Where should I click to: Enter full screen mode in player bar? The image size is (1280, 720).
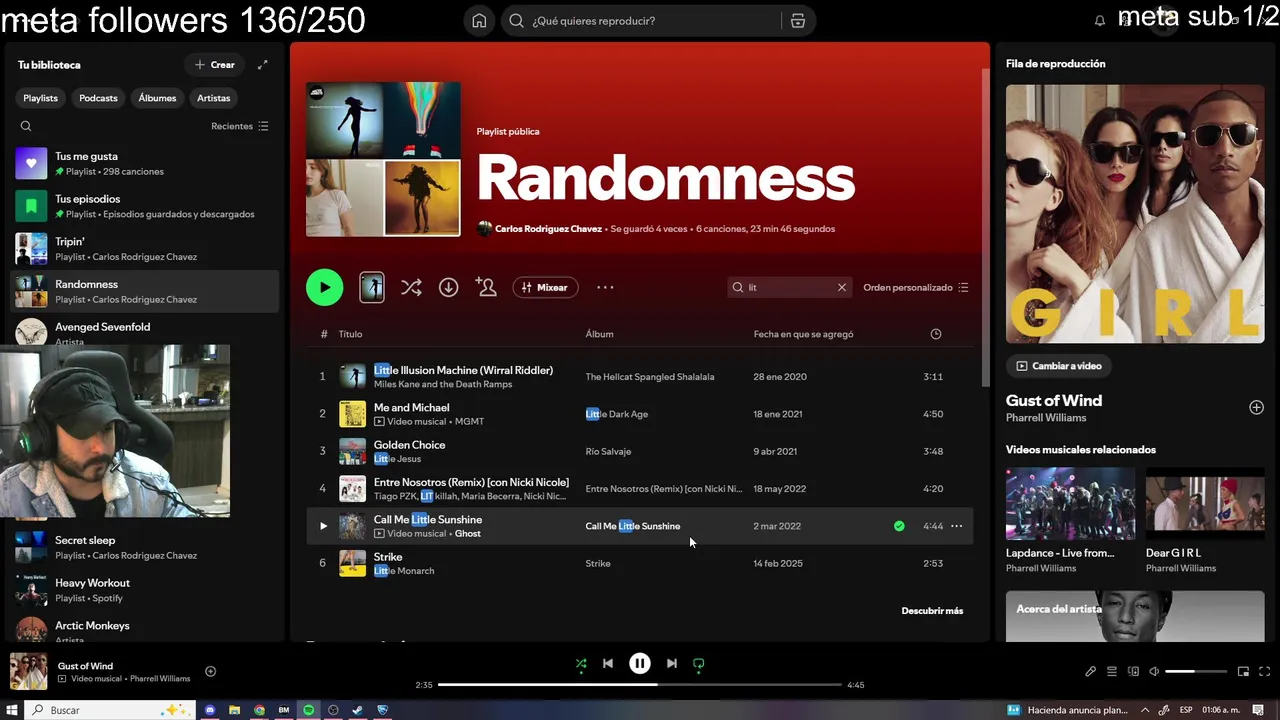pos(1265,671)
